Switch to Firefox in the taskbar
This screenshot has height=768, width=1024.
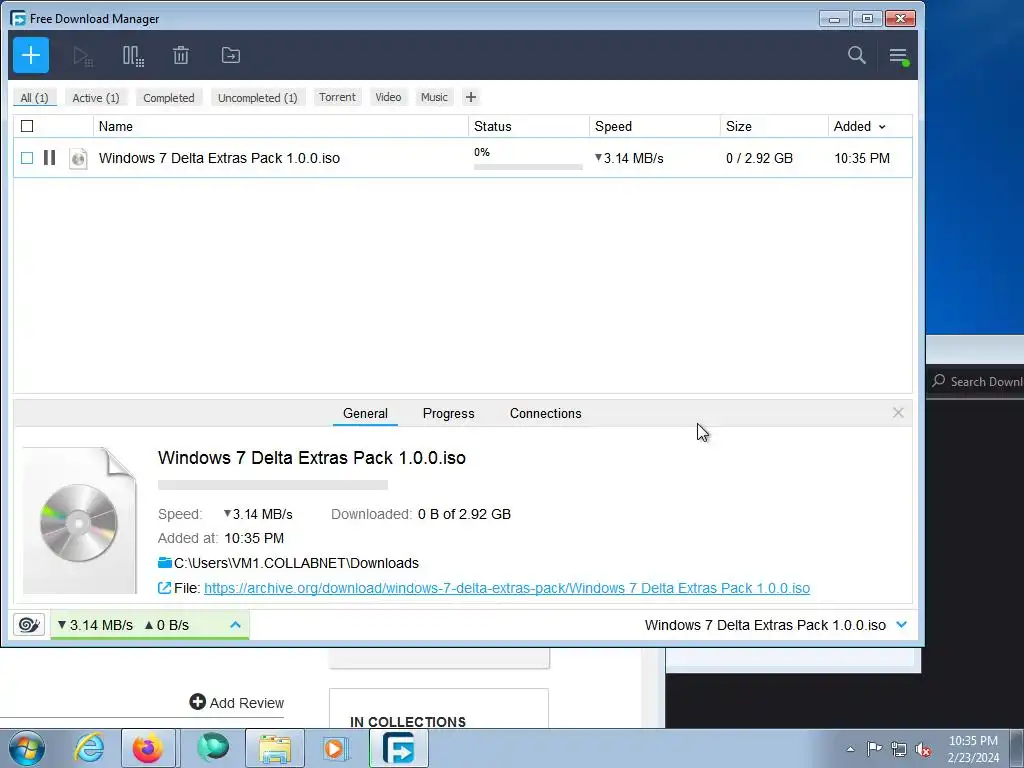point(148,748)
